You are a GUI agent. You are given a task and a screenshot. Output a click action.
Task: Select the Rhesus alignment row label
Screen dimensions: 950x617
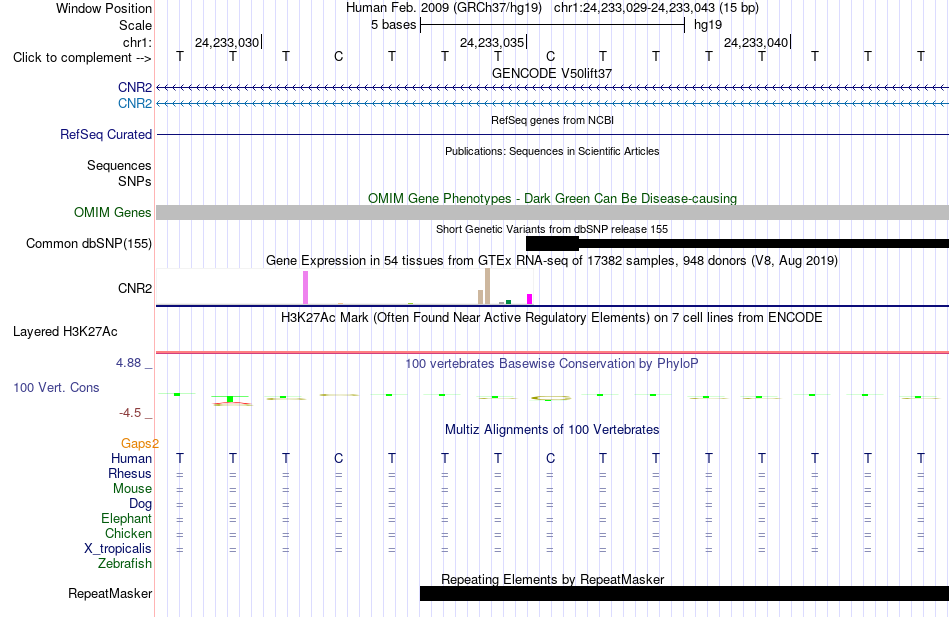[130, 473]
